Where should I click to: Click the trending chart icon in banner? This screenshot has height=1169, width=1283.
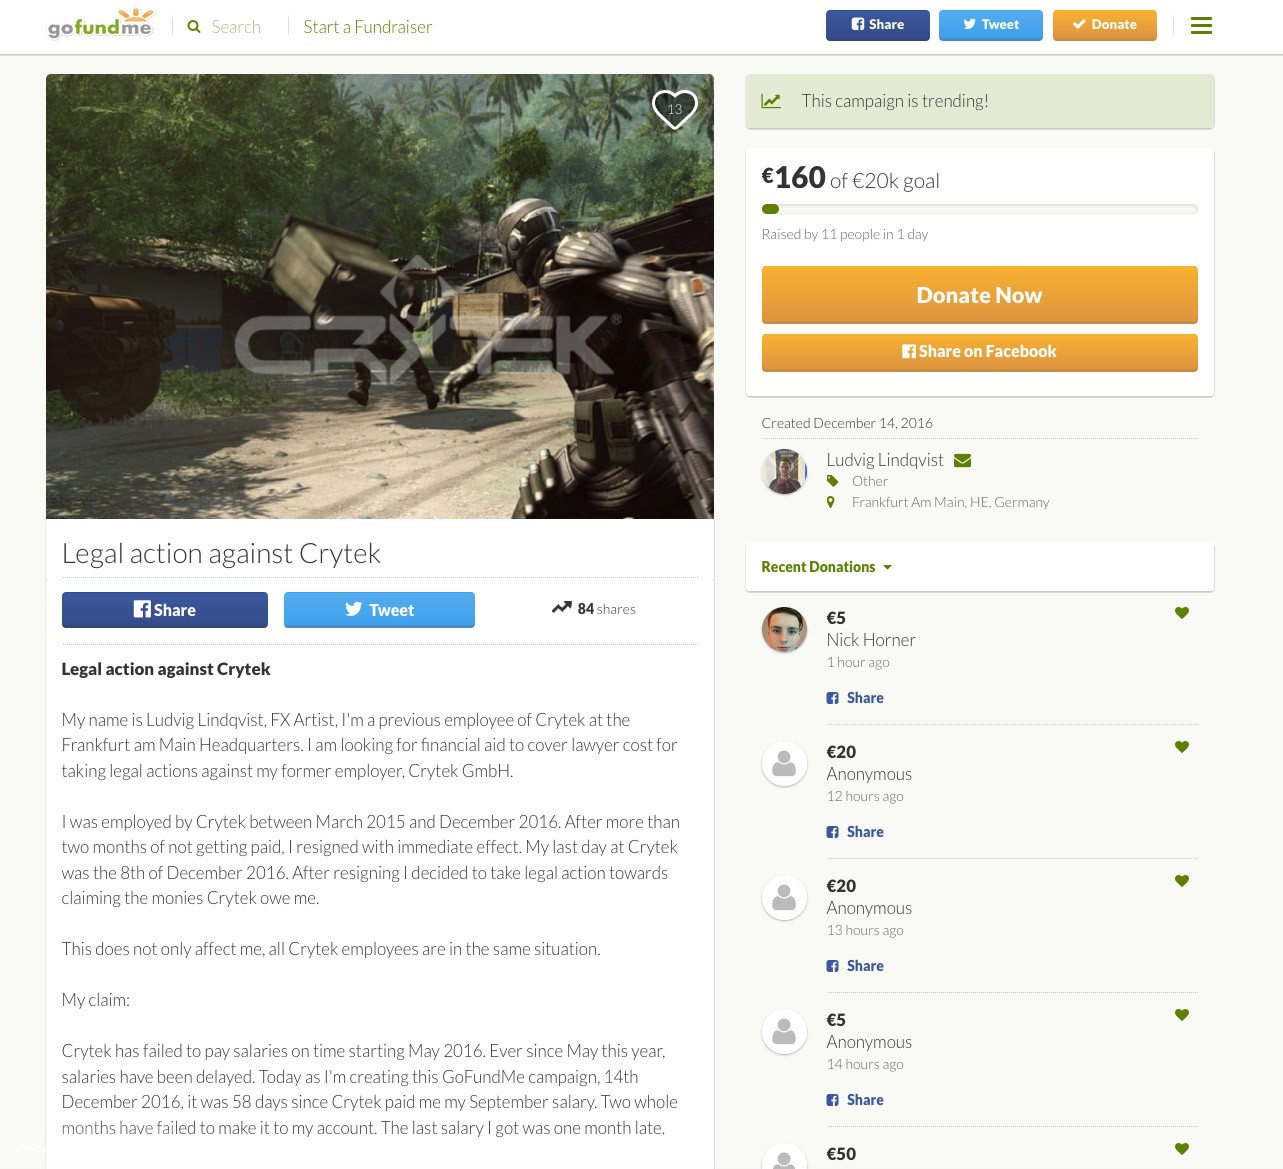coord(771,101)
